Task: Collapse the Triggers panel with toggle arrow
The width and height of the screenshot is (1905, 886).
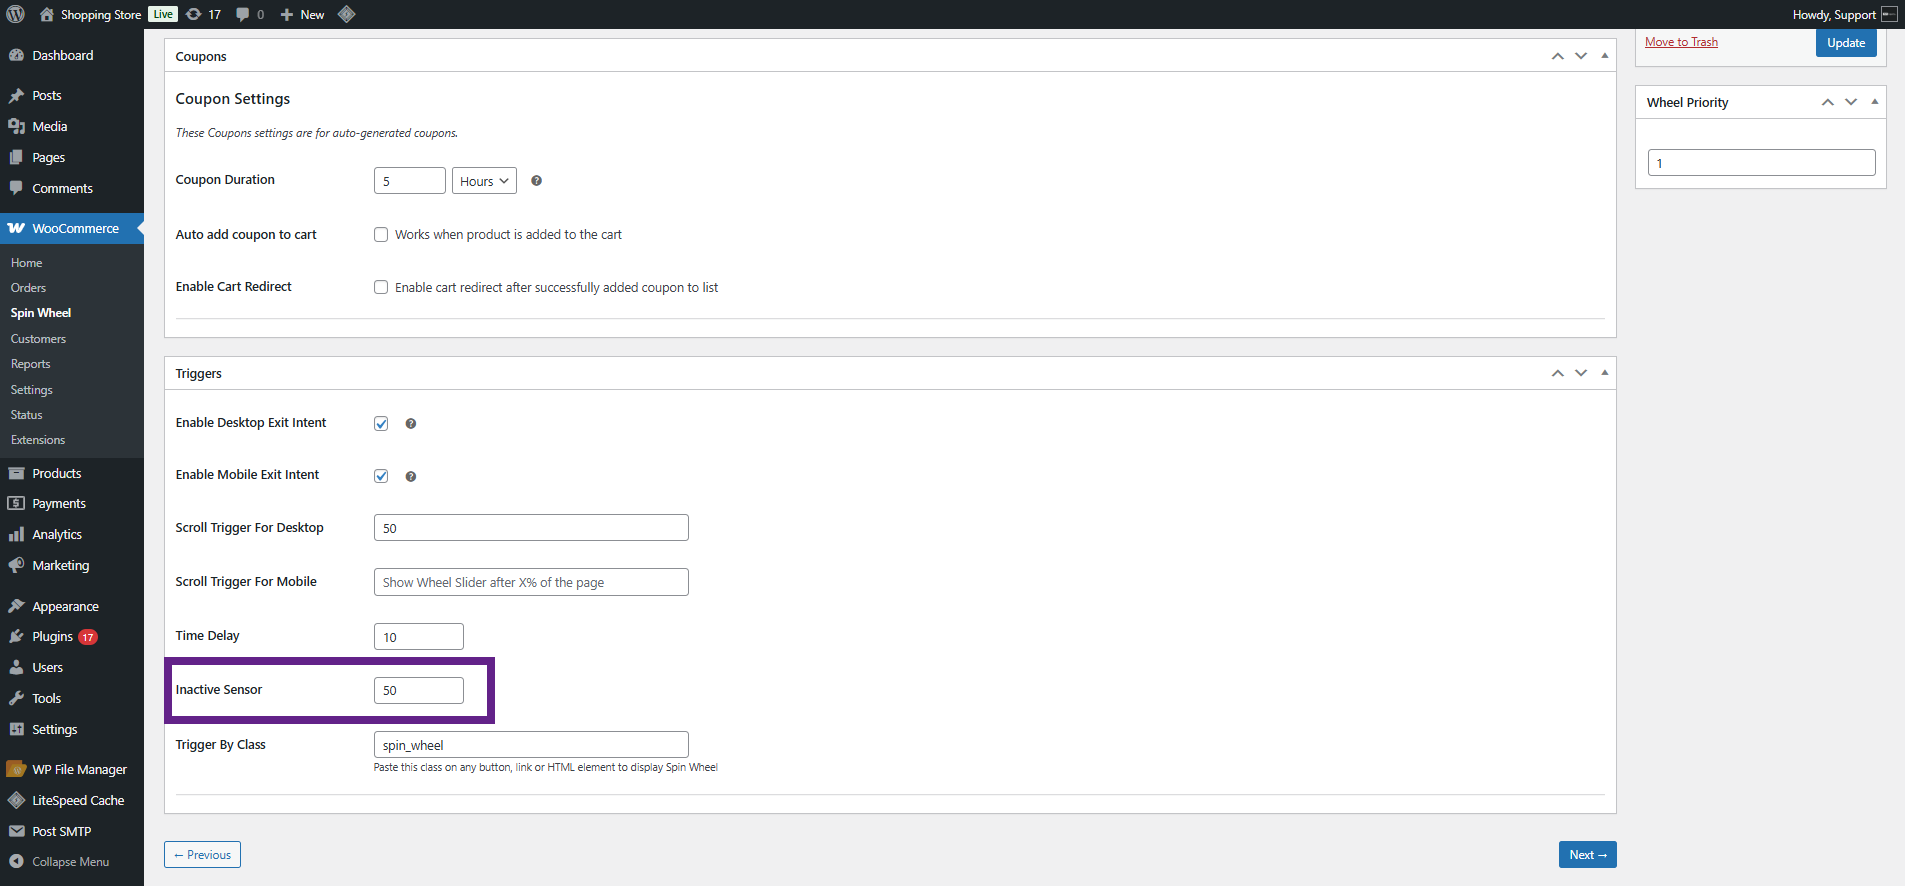Action: pos(1604,373)
